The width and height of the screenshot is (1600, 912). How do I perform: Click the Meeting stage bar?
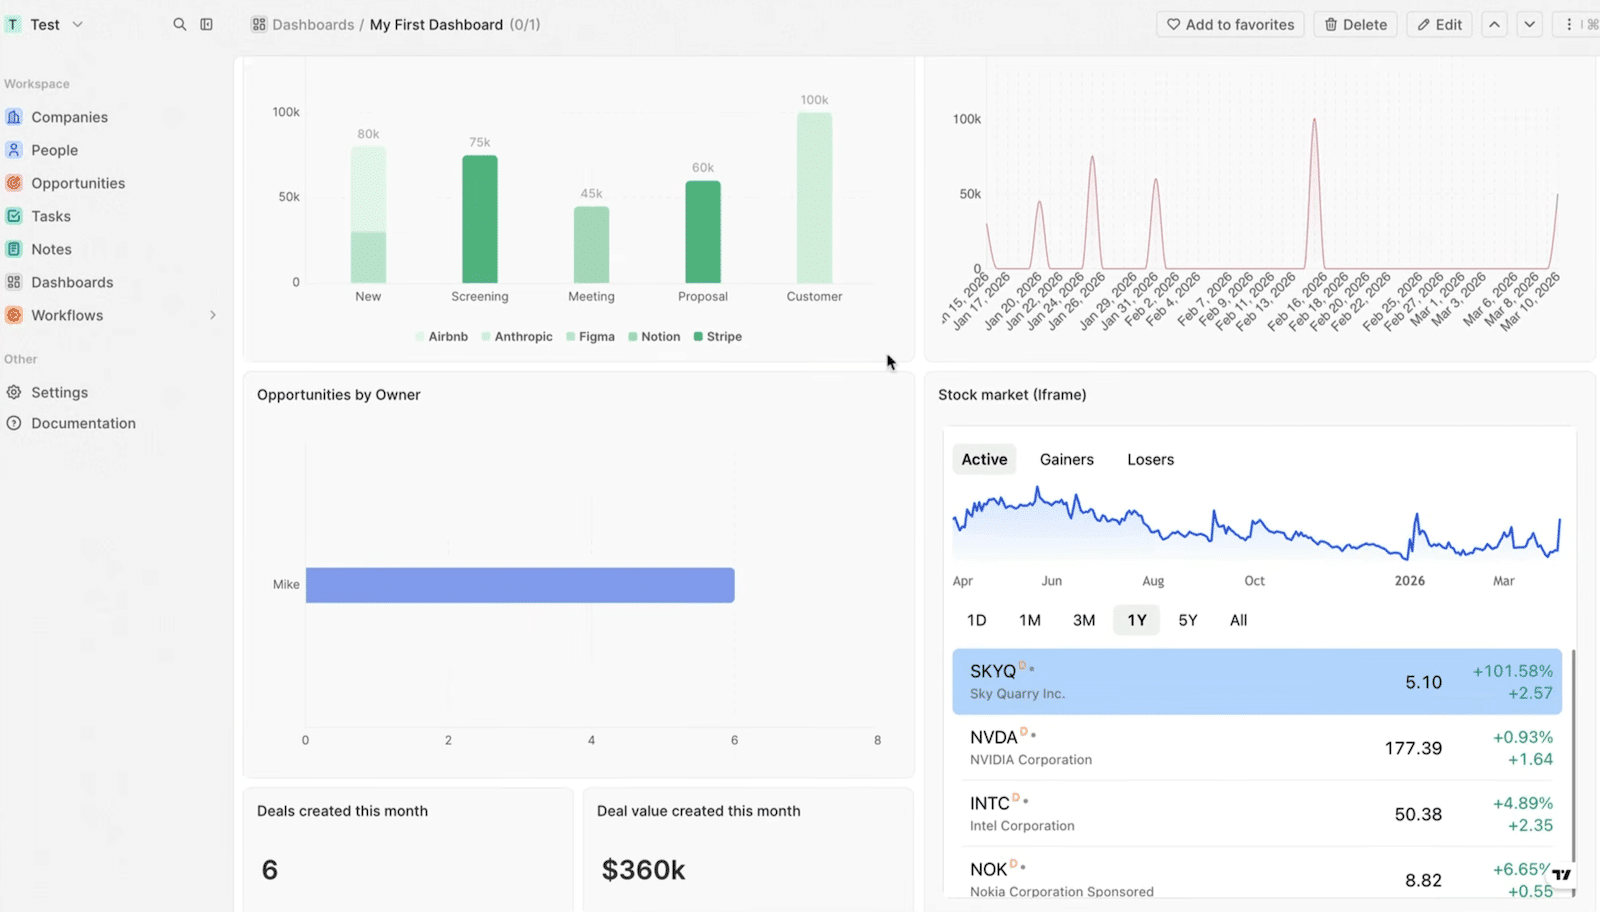591,245
